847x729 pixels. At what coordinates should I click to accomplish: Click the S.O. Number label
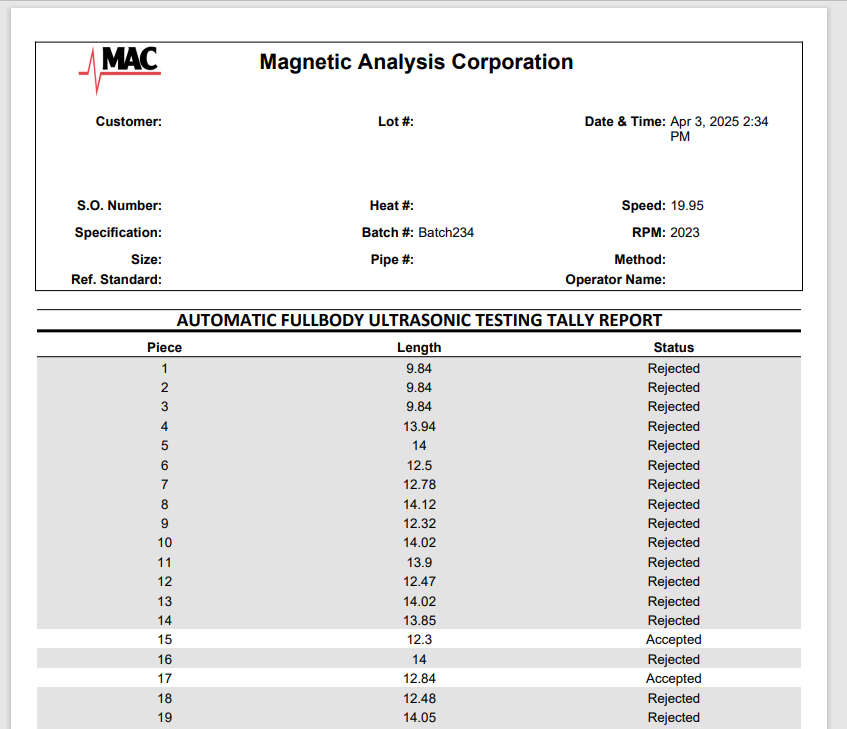[x=119, y=205]
